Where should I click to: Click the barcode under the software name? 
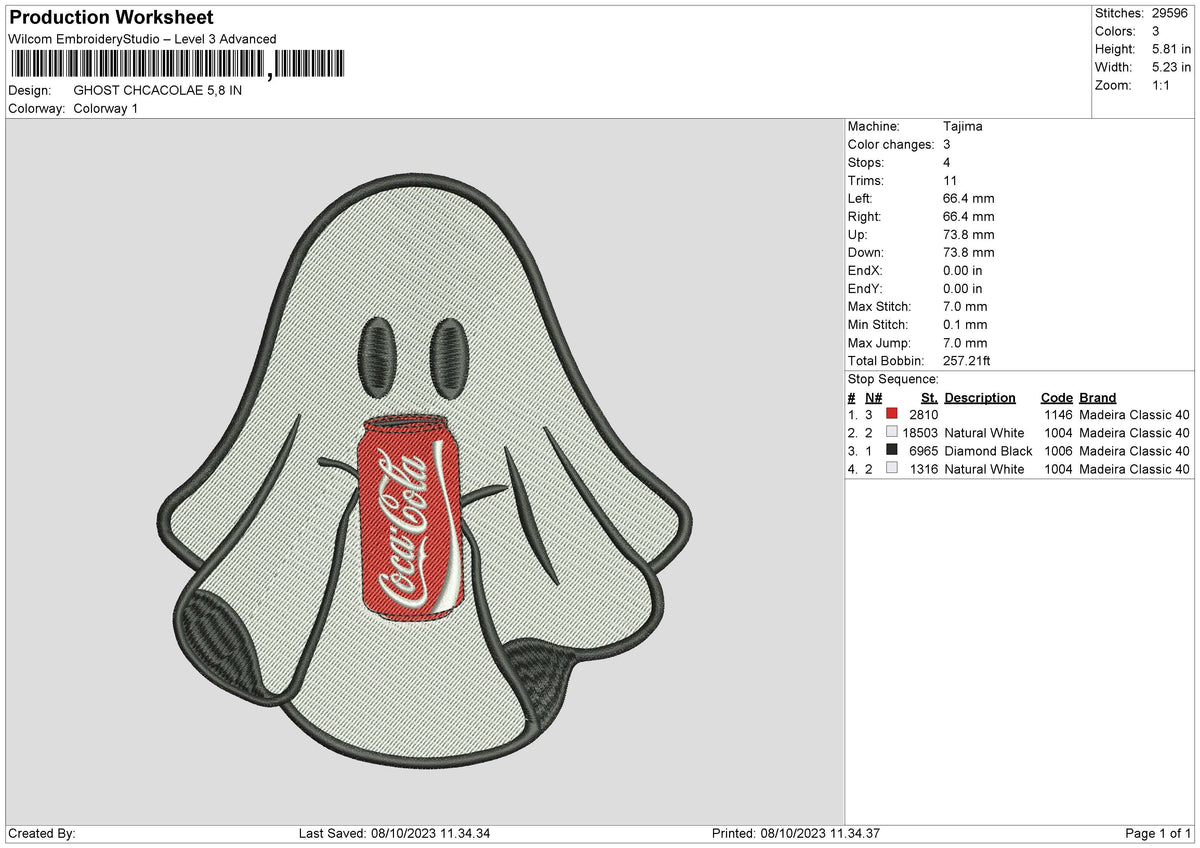click(177, 65)
